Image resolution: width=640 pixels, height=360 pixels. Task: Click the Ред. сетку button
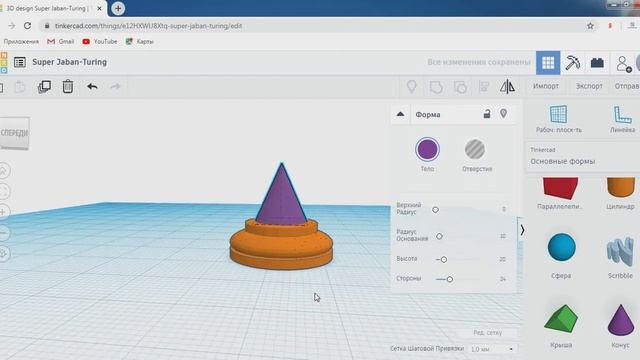[x=487, y=333]
